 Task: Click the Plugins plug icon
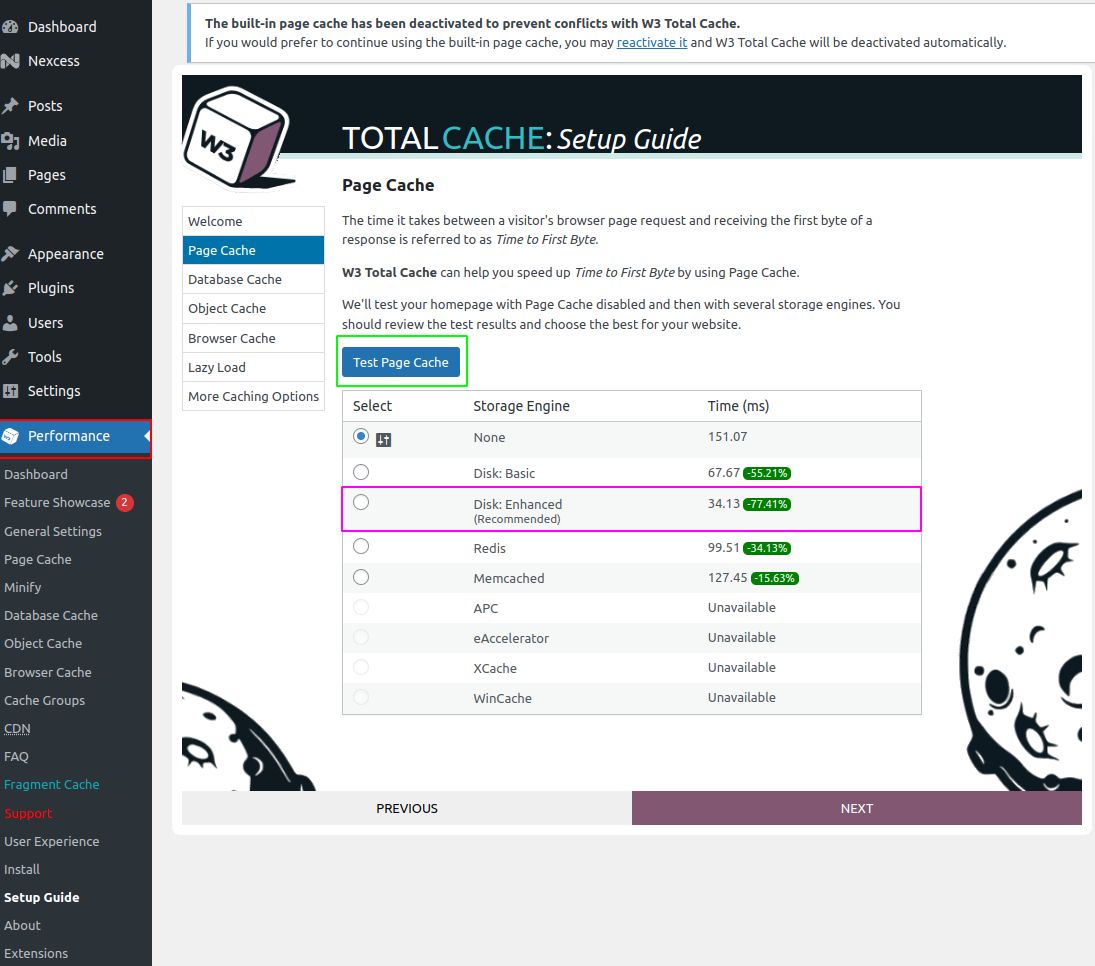coord(10,288)
